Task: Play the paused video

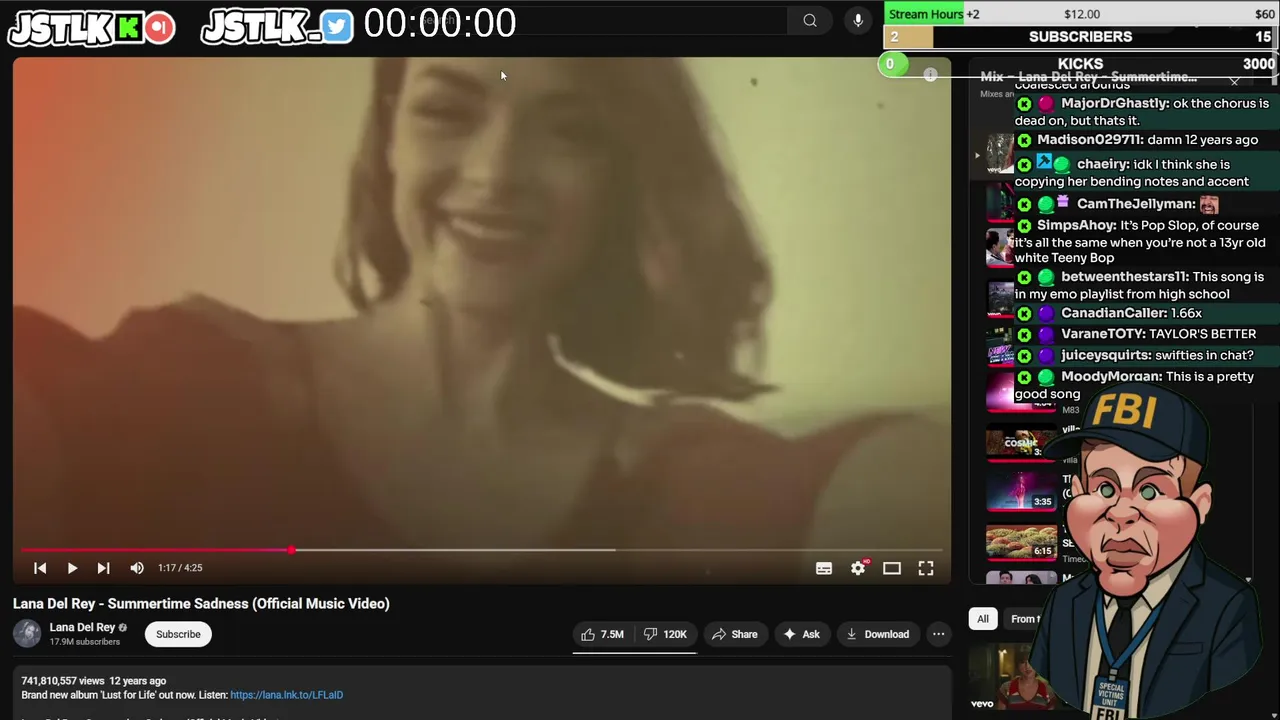Action: click(72, 568)
